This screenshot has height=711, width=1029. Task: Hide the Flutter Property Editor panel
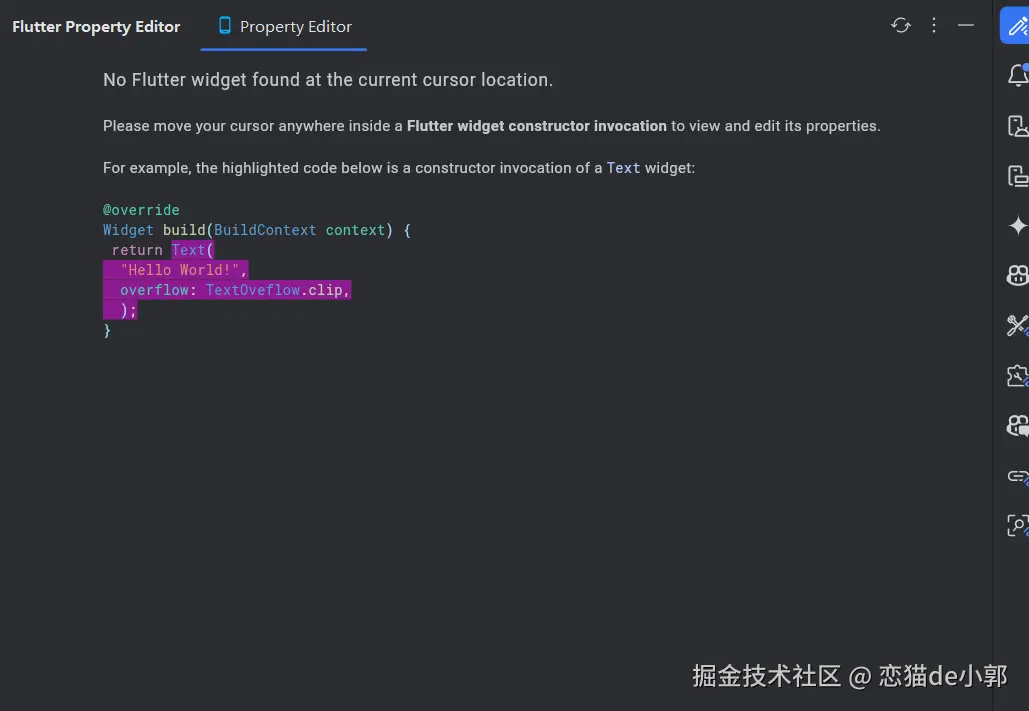(966, 26)
